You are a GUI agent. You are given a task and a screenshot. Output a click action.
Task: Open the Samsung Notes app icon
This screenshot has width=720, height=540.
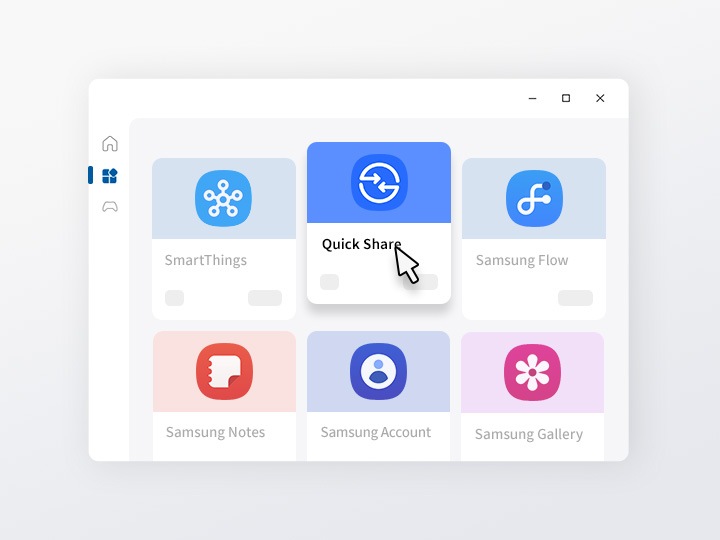pyautogui.click(x=224, y=371)
